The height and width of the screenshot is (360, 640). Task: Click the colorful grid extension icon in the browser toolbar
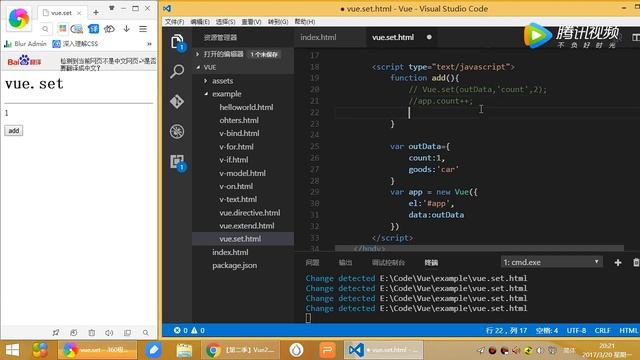(x=62, y=29)
